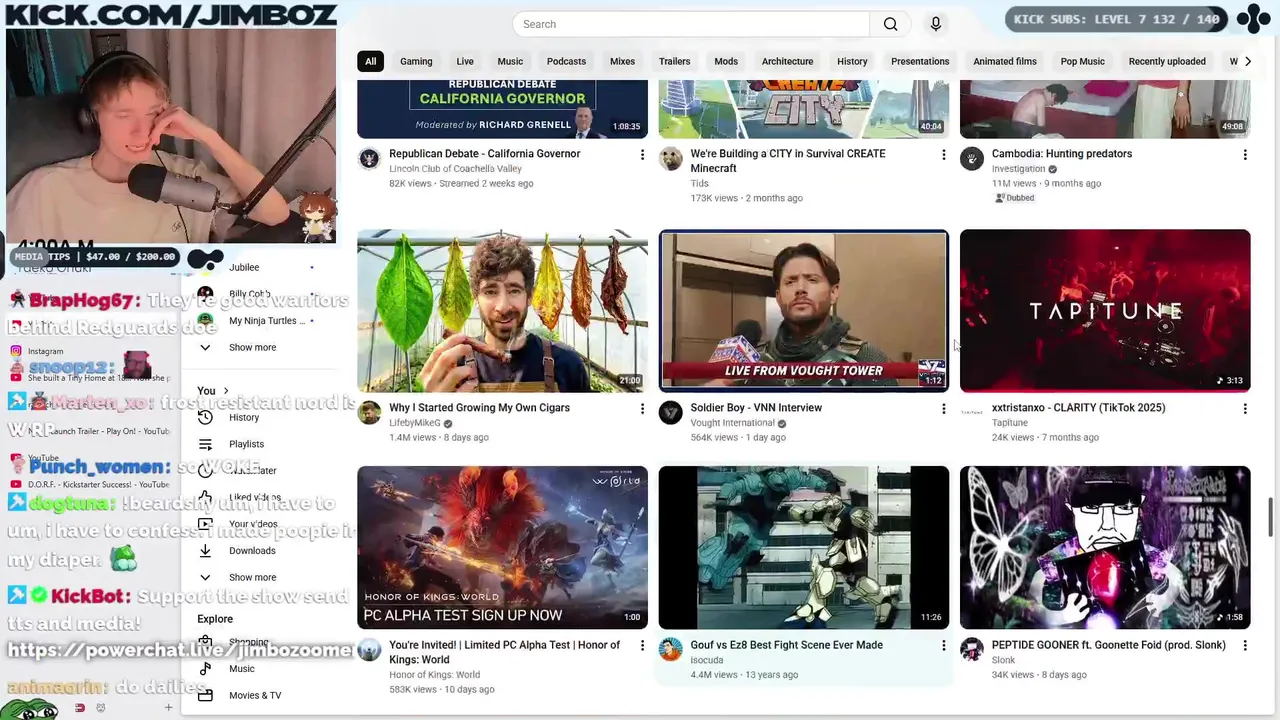The image size is (1280, 720).
Task: Open My Ninja Turtles subscription in sidebar
Action: pyautogui.click(x=266, y=321)
